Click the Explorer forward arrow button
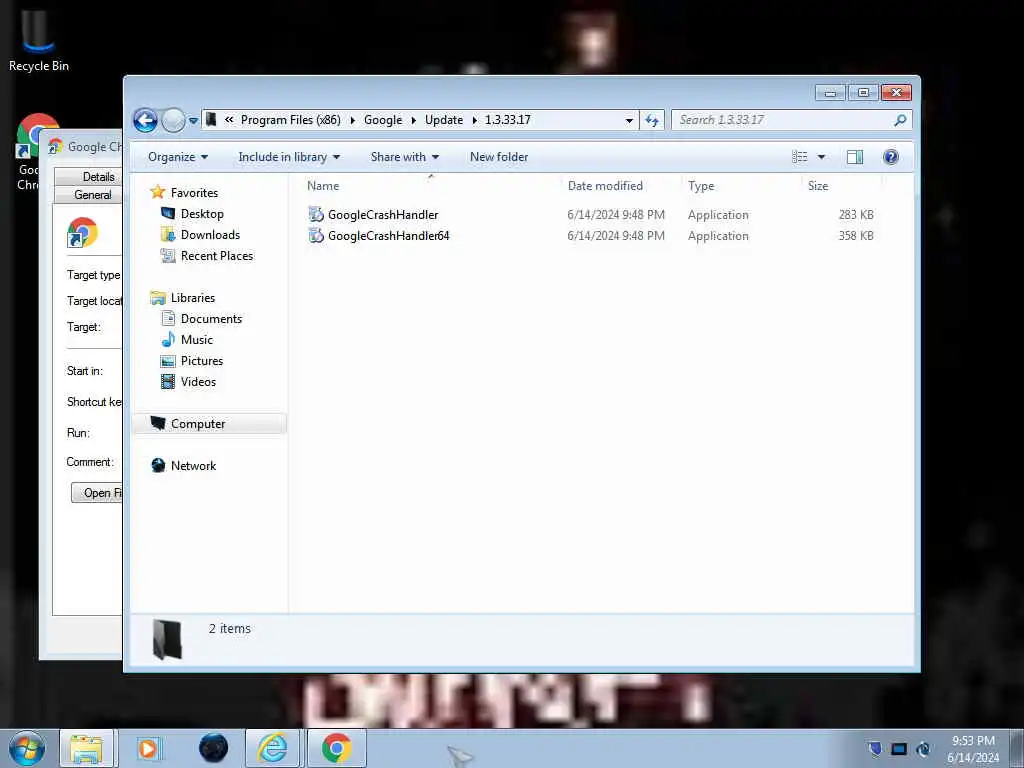 [x=173, y=120]
